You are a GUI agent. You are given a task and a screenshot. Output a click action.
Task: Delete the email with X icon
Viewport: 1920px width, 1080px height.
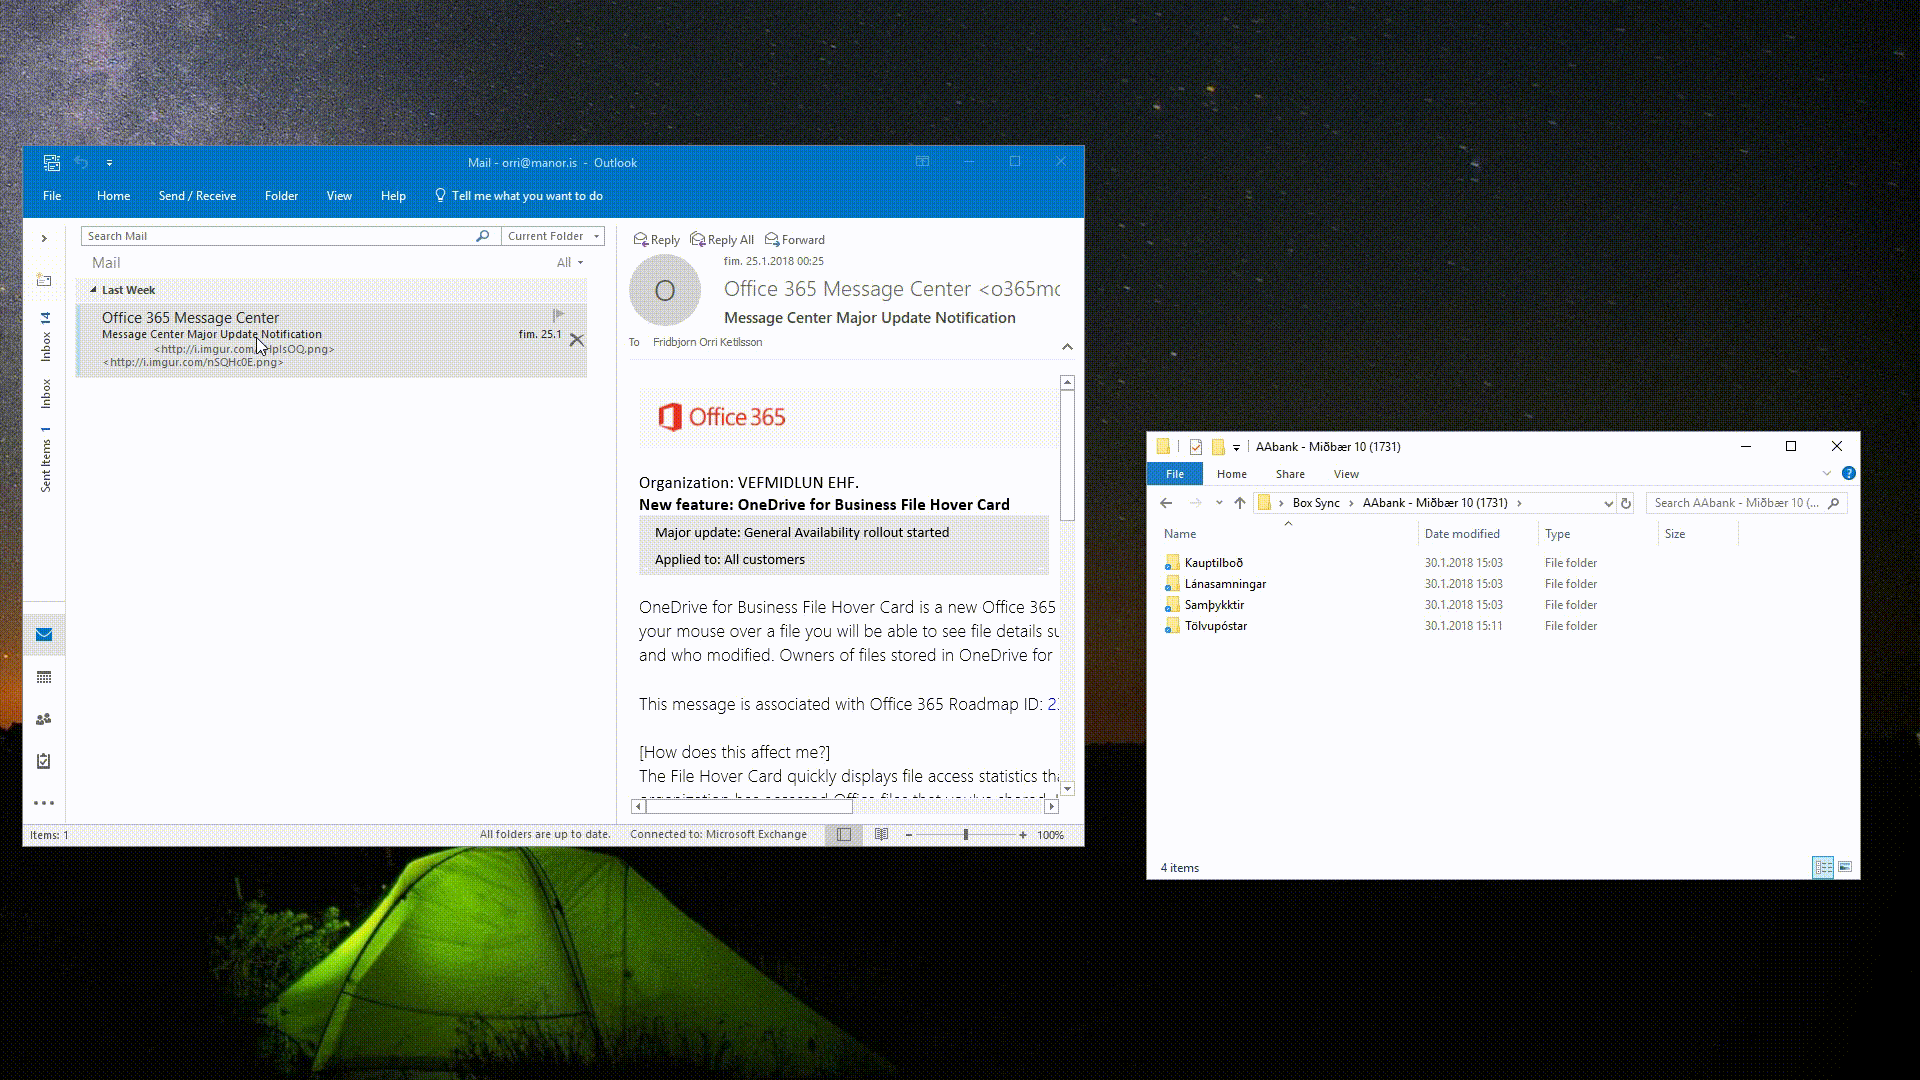click(x=577, y=341)
